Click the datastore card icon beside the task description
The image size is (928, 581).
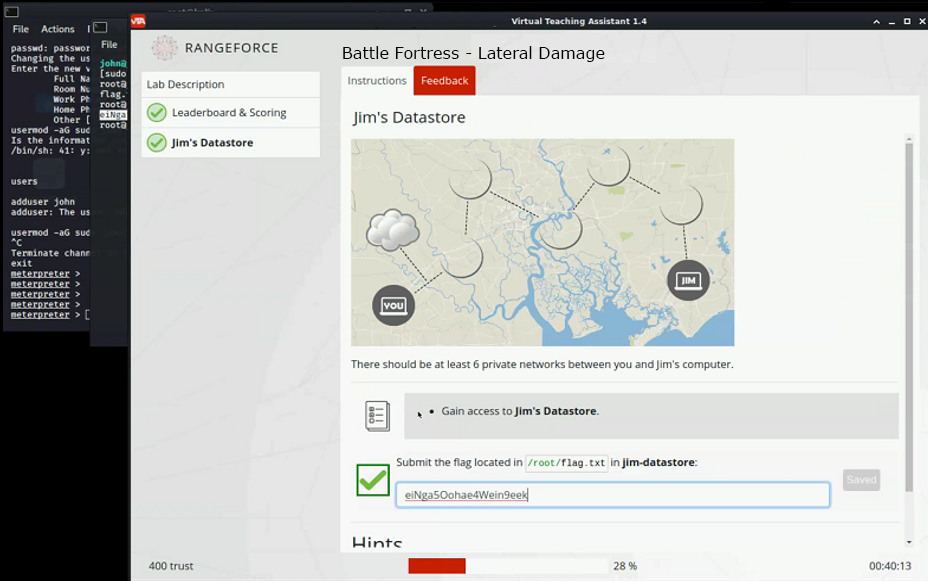(376, 415)
